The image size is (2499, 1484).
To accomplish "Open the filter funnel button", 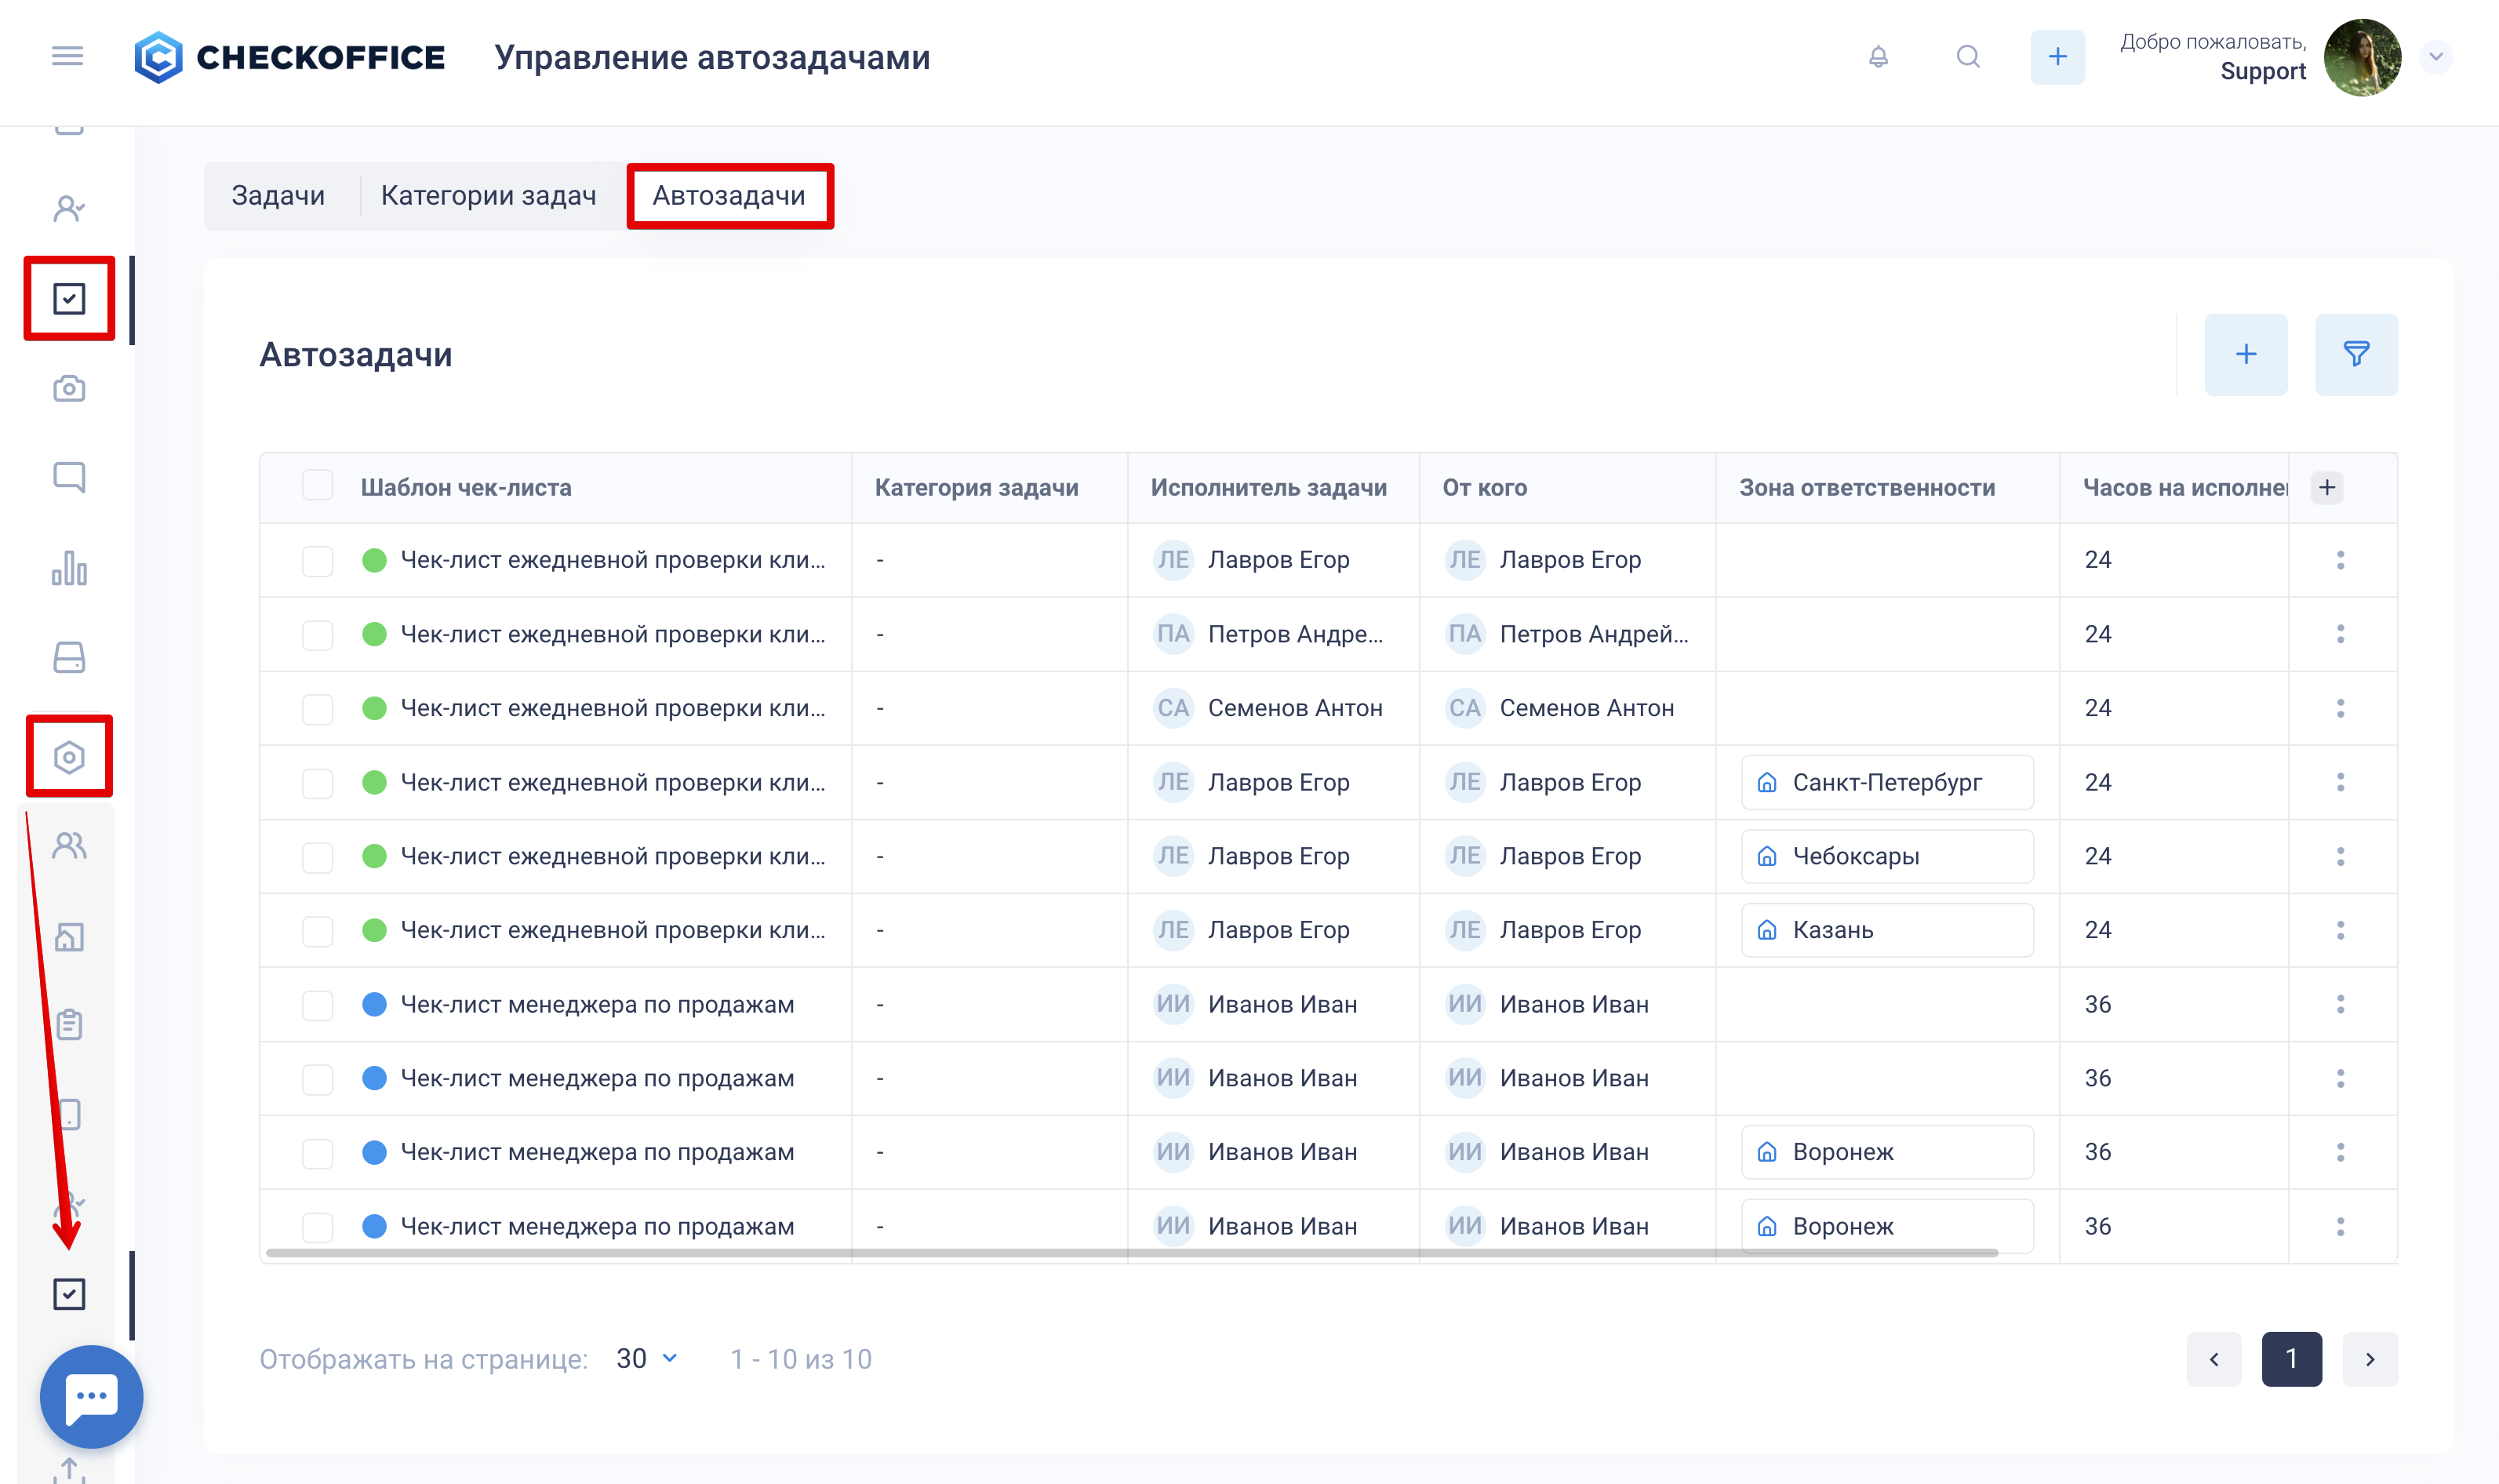I will coord(2356,354).
